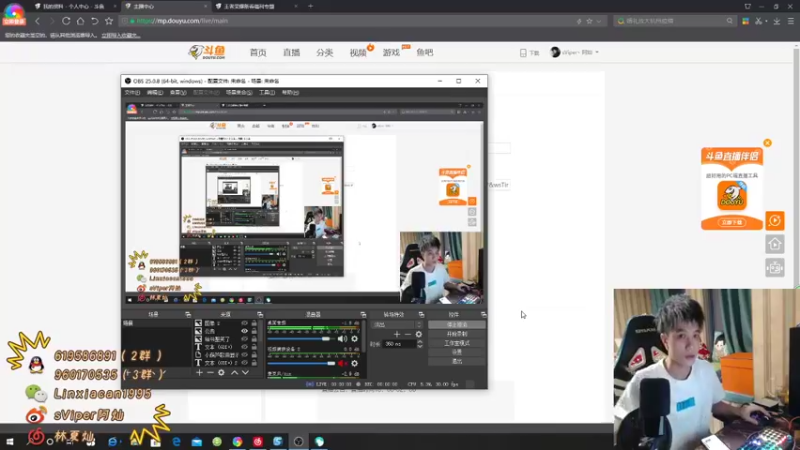The image size is (800, 450).
Task: Click the browser home icon
Action: (80, 21)
